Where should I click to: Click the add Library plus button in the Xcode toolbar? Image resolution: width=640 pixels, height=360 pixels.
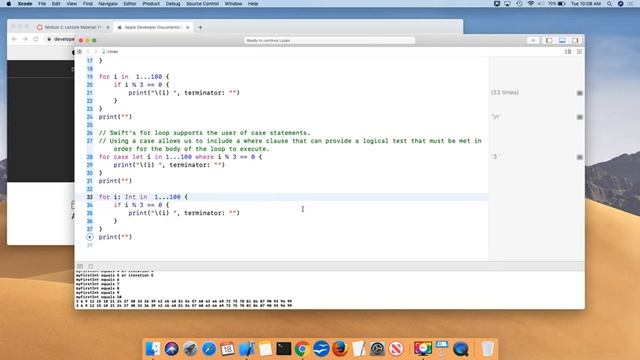(x=533, y=40)
